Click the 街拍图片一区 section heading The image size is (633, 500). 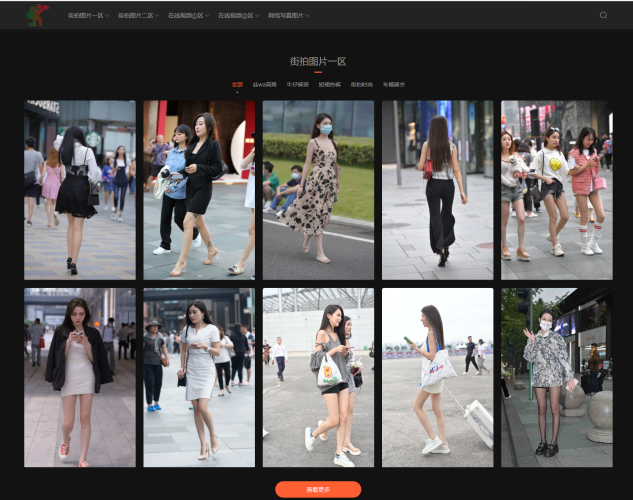pyautogui.click(x=318, y=61)
